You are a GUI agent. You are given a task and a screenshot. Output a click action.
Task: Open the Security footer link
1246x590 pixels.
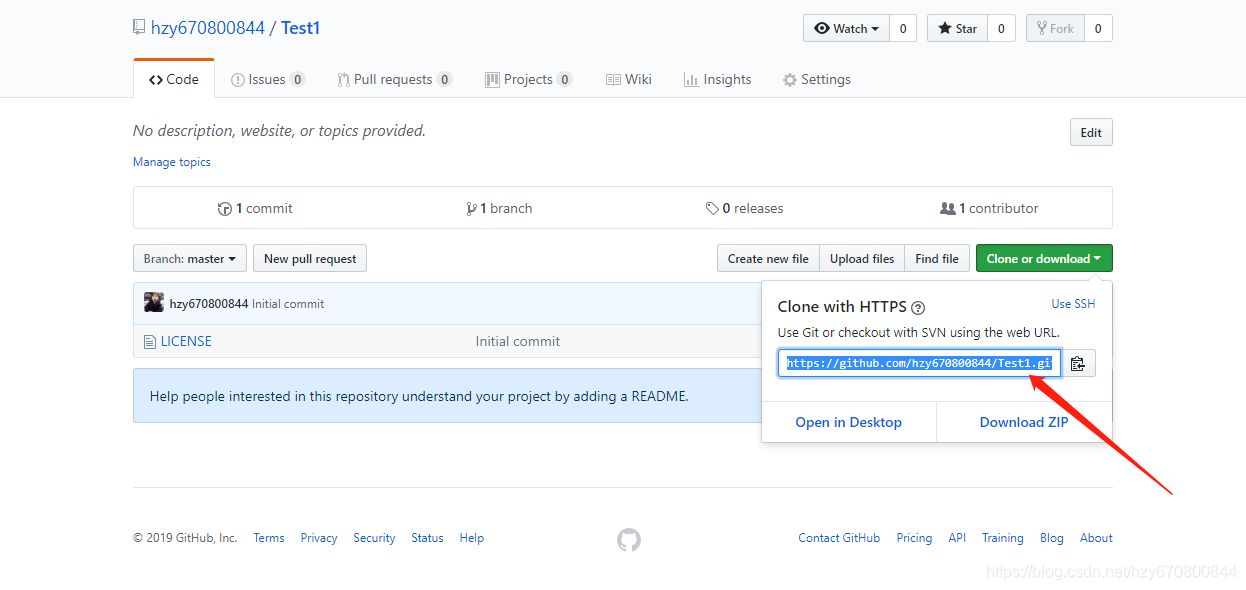374,538
